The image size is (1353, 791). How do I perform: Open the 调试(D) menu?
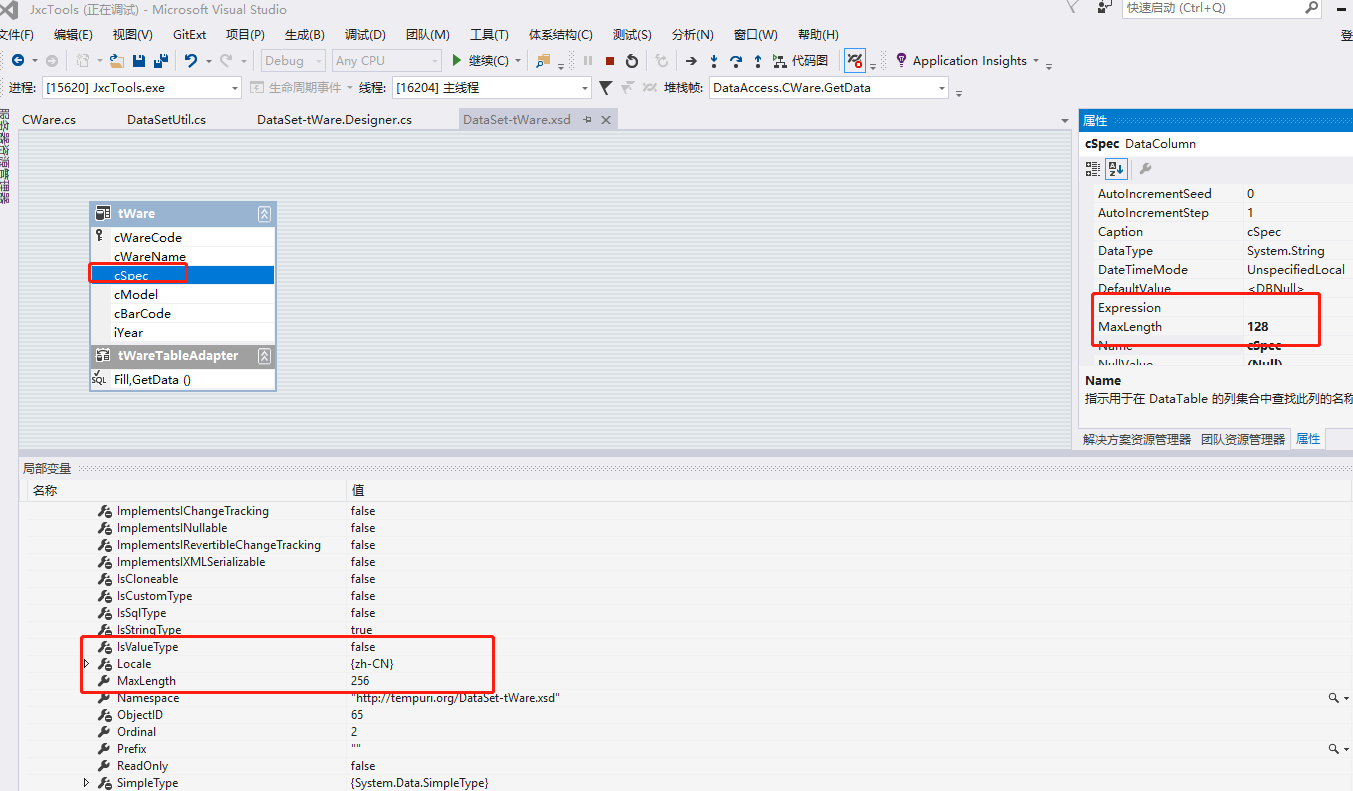point(365,35)
